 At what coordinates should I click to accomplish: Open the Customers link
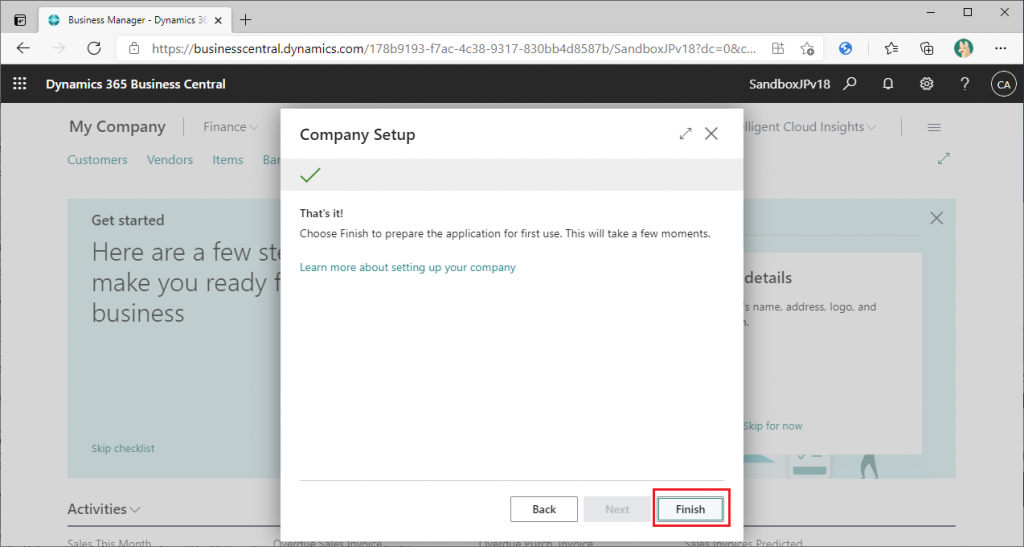pos(97,160)
